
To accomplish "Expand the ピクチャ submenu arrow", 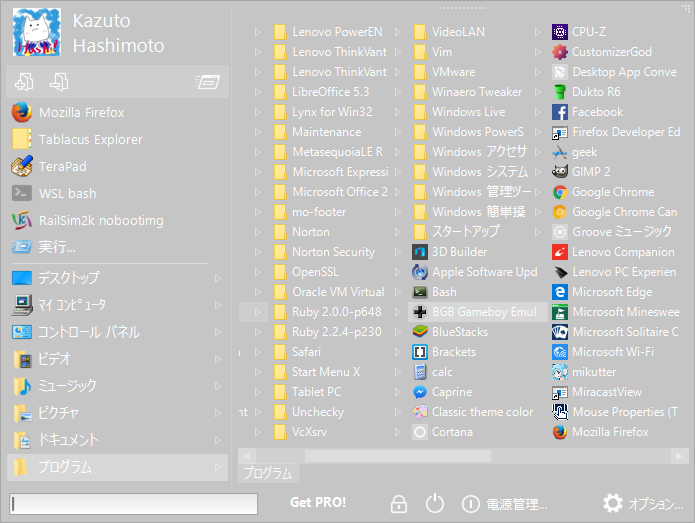I will pyautogui.click(x=218, y=413).
